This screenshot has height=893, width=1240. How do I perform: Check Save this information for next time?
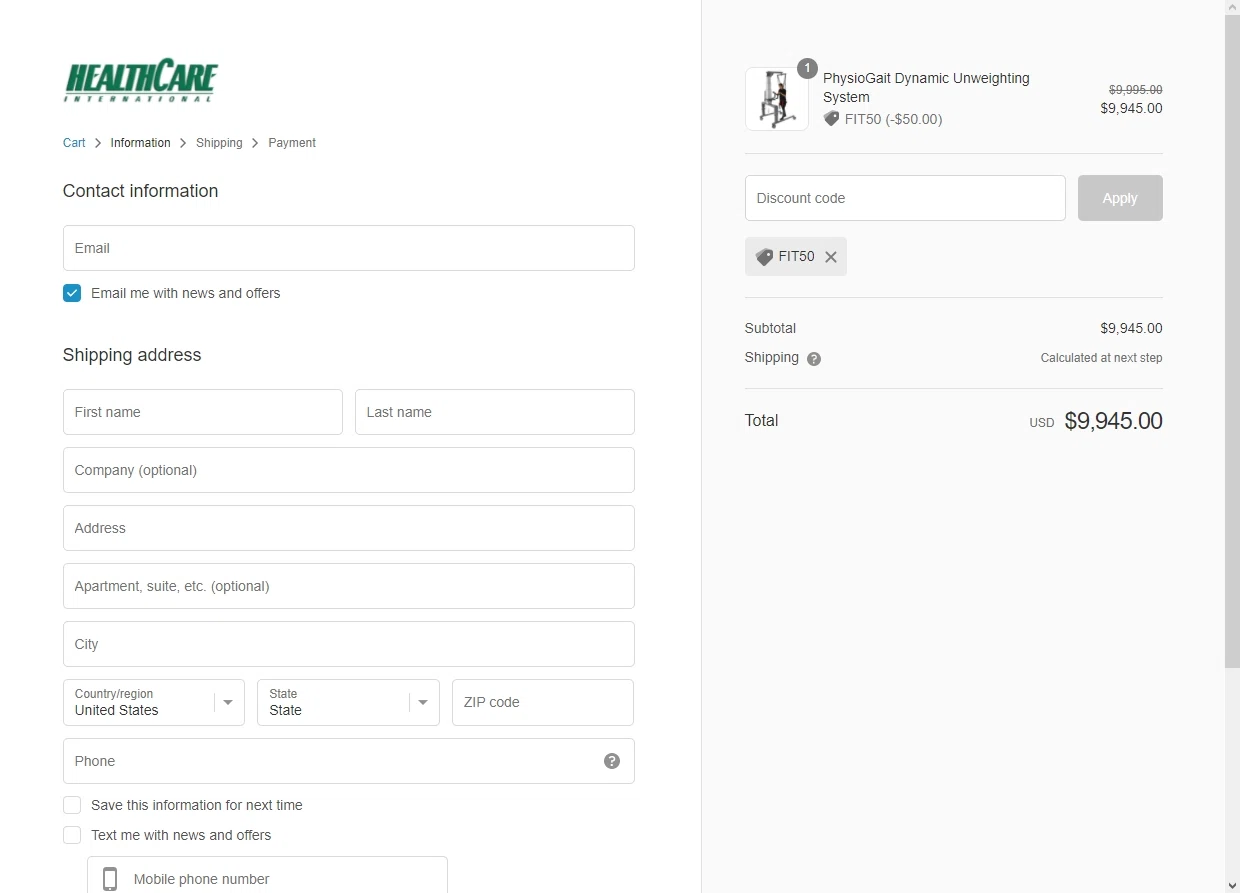tap(72, 805)
